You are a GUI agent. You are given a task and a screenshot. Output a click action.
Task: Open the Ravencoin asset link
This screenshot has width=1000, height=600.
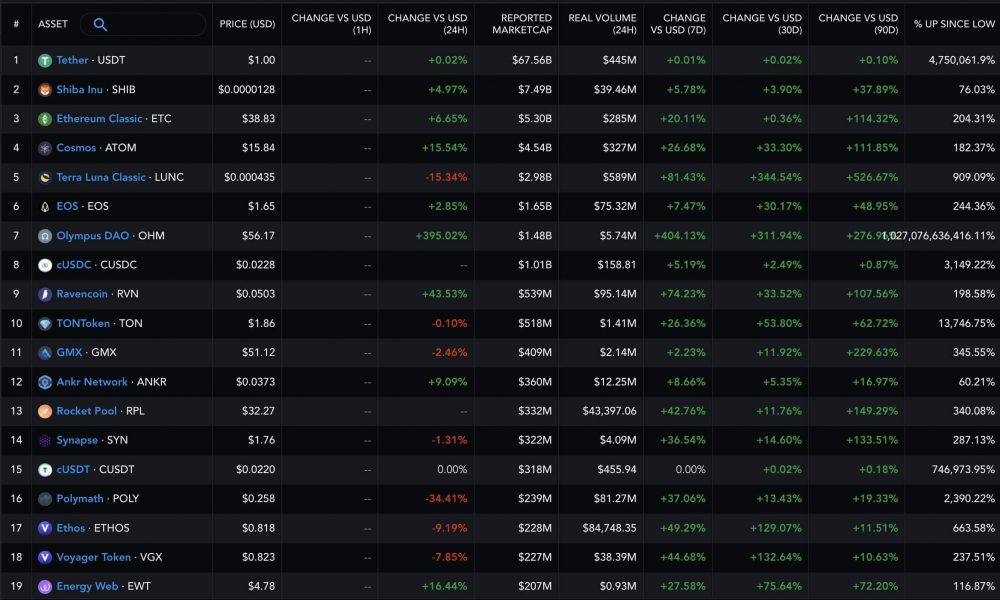click(x=82, y=294)
